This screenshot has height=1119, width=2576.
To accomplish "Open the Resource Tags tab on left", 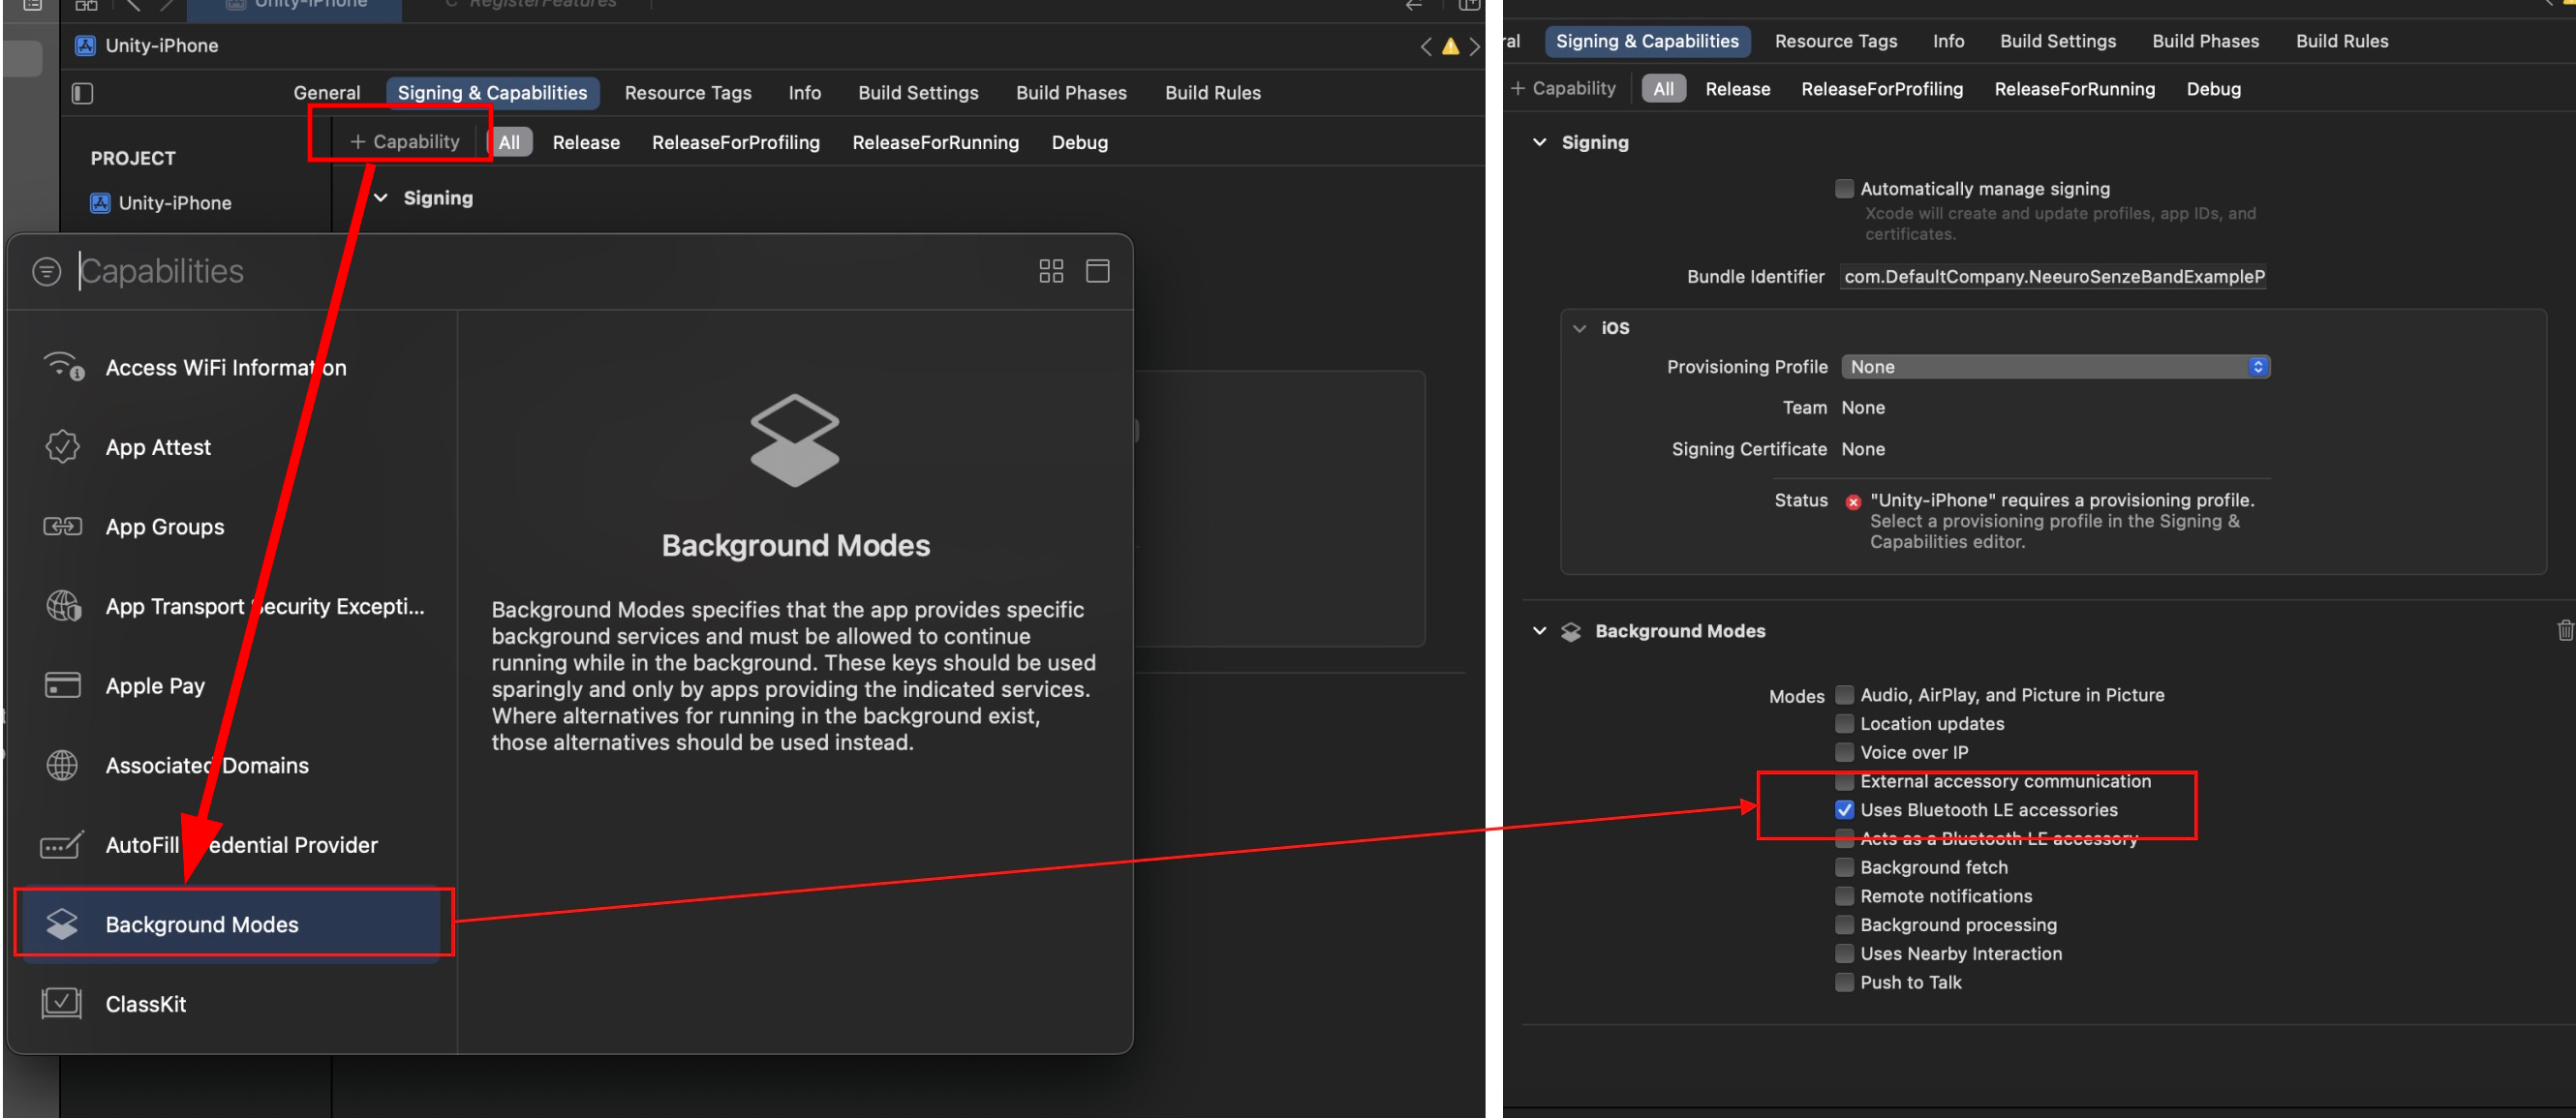I will click(x=687, y=93).
